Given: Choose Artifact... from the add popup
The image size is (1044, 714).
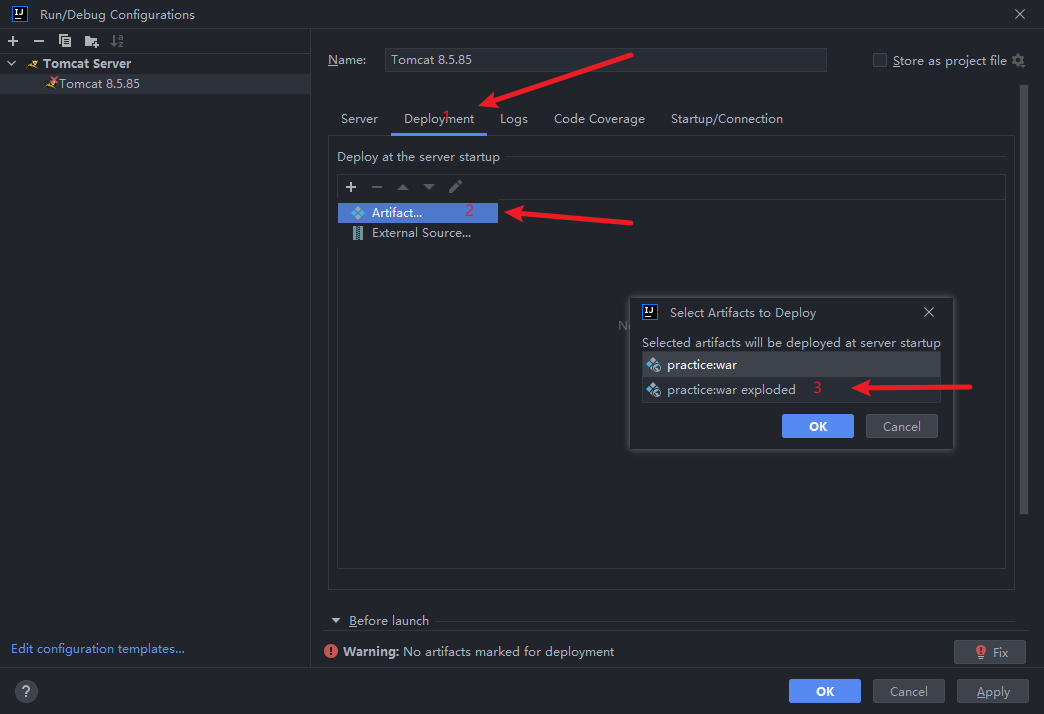Looking at the screenshot, I should 396,213.
